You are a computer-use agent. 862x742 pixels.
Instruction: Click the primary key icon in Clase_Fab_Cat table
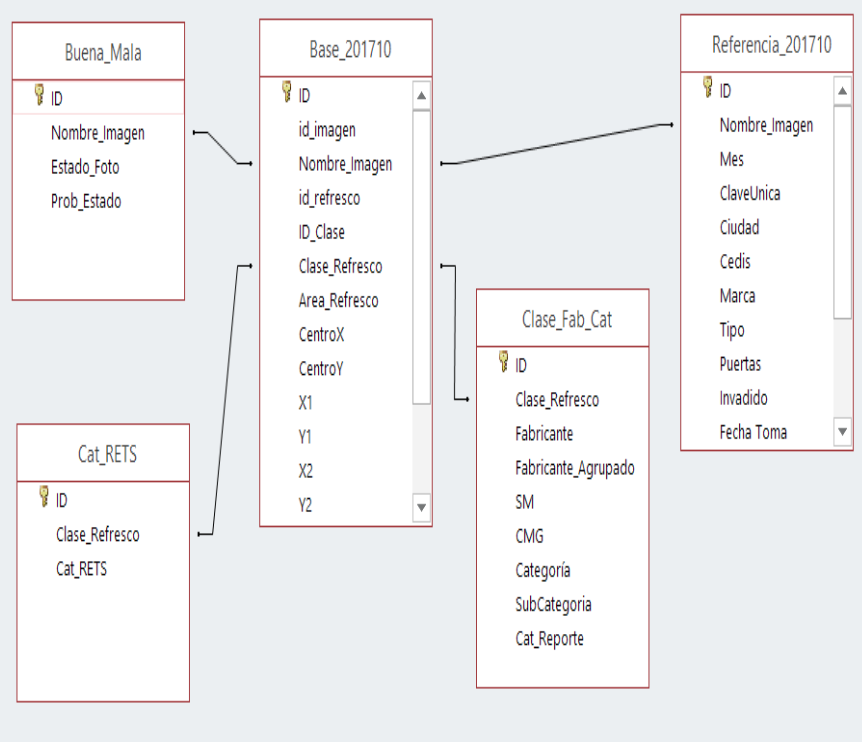[503, 362]
